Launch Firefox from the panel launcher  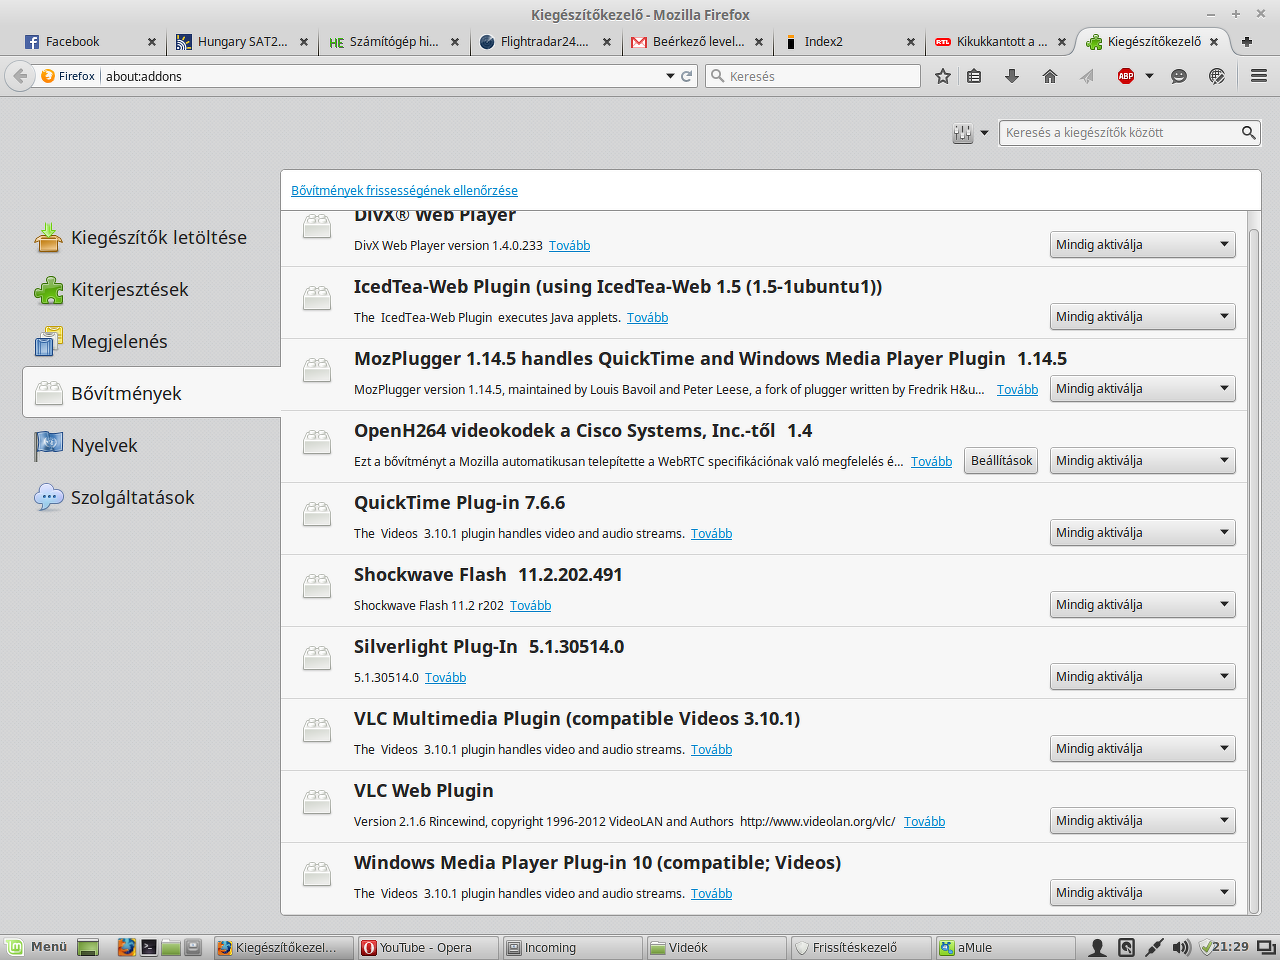pyautogui.click(x=126, y=947)
